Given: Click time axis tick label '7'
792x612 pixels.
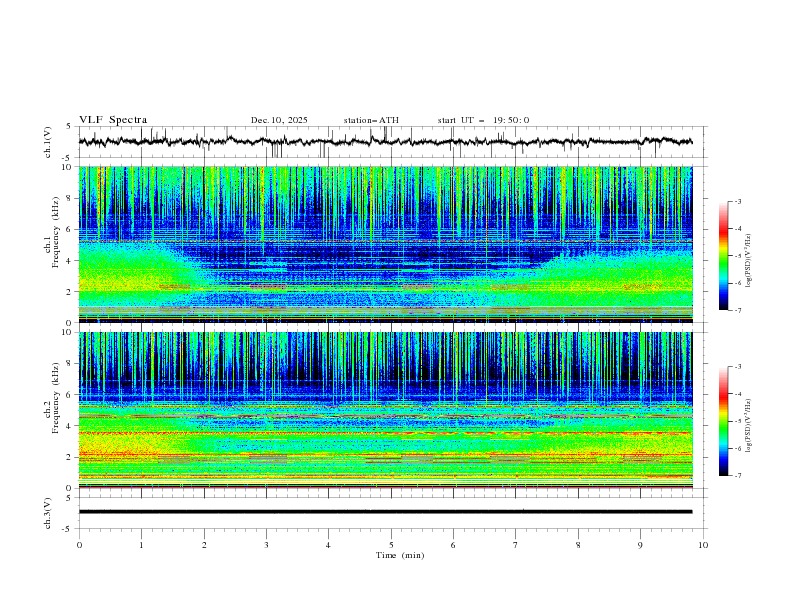Looking at the screenshot, I should coord(516,545).
